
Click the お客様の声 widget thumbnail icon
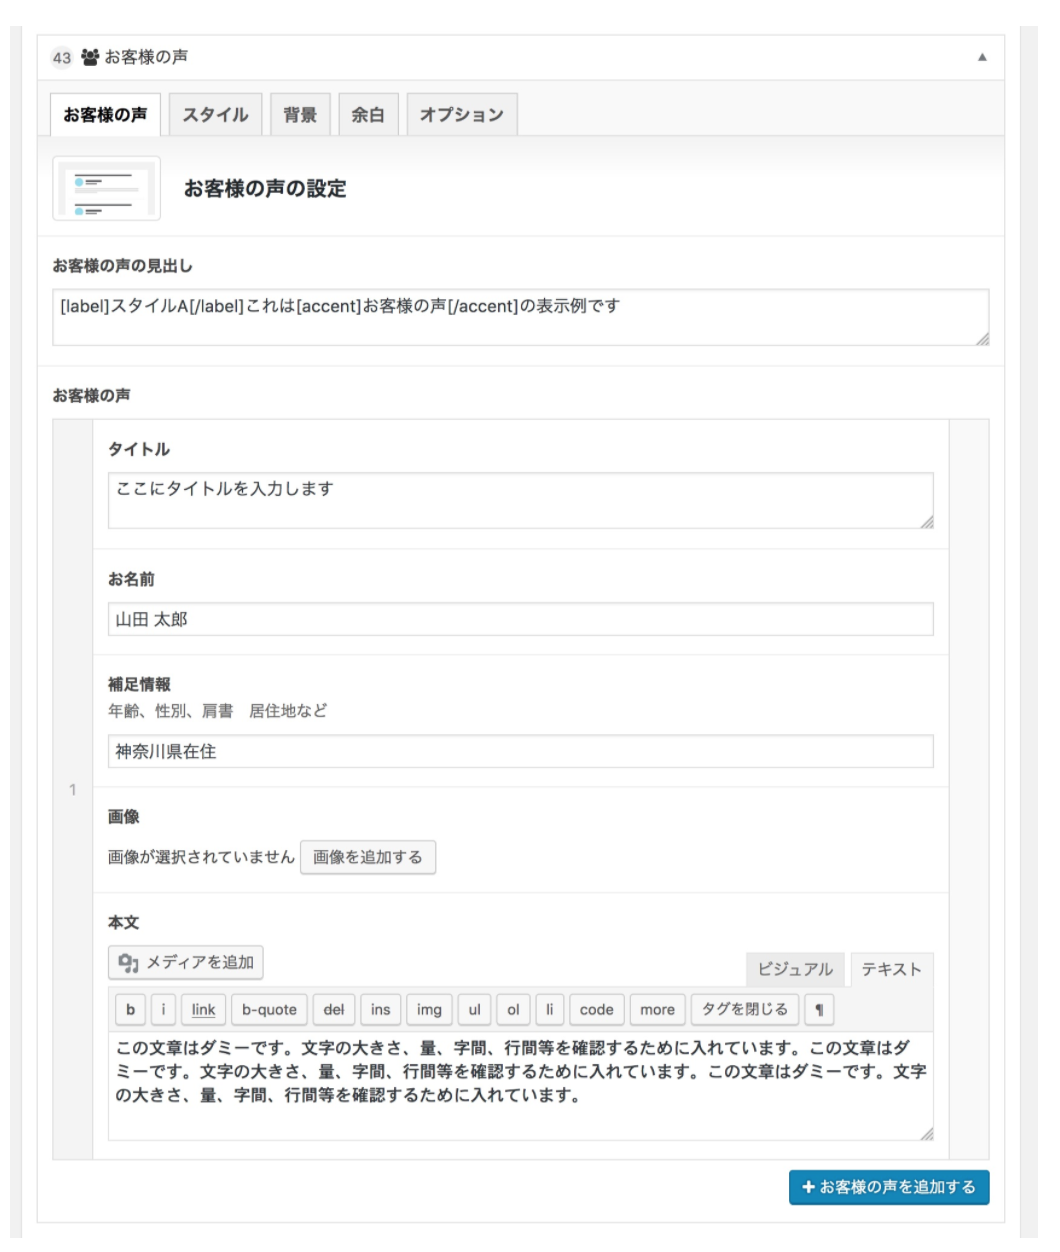tap(106, 188)
